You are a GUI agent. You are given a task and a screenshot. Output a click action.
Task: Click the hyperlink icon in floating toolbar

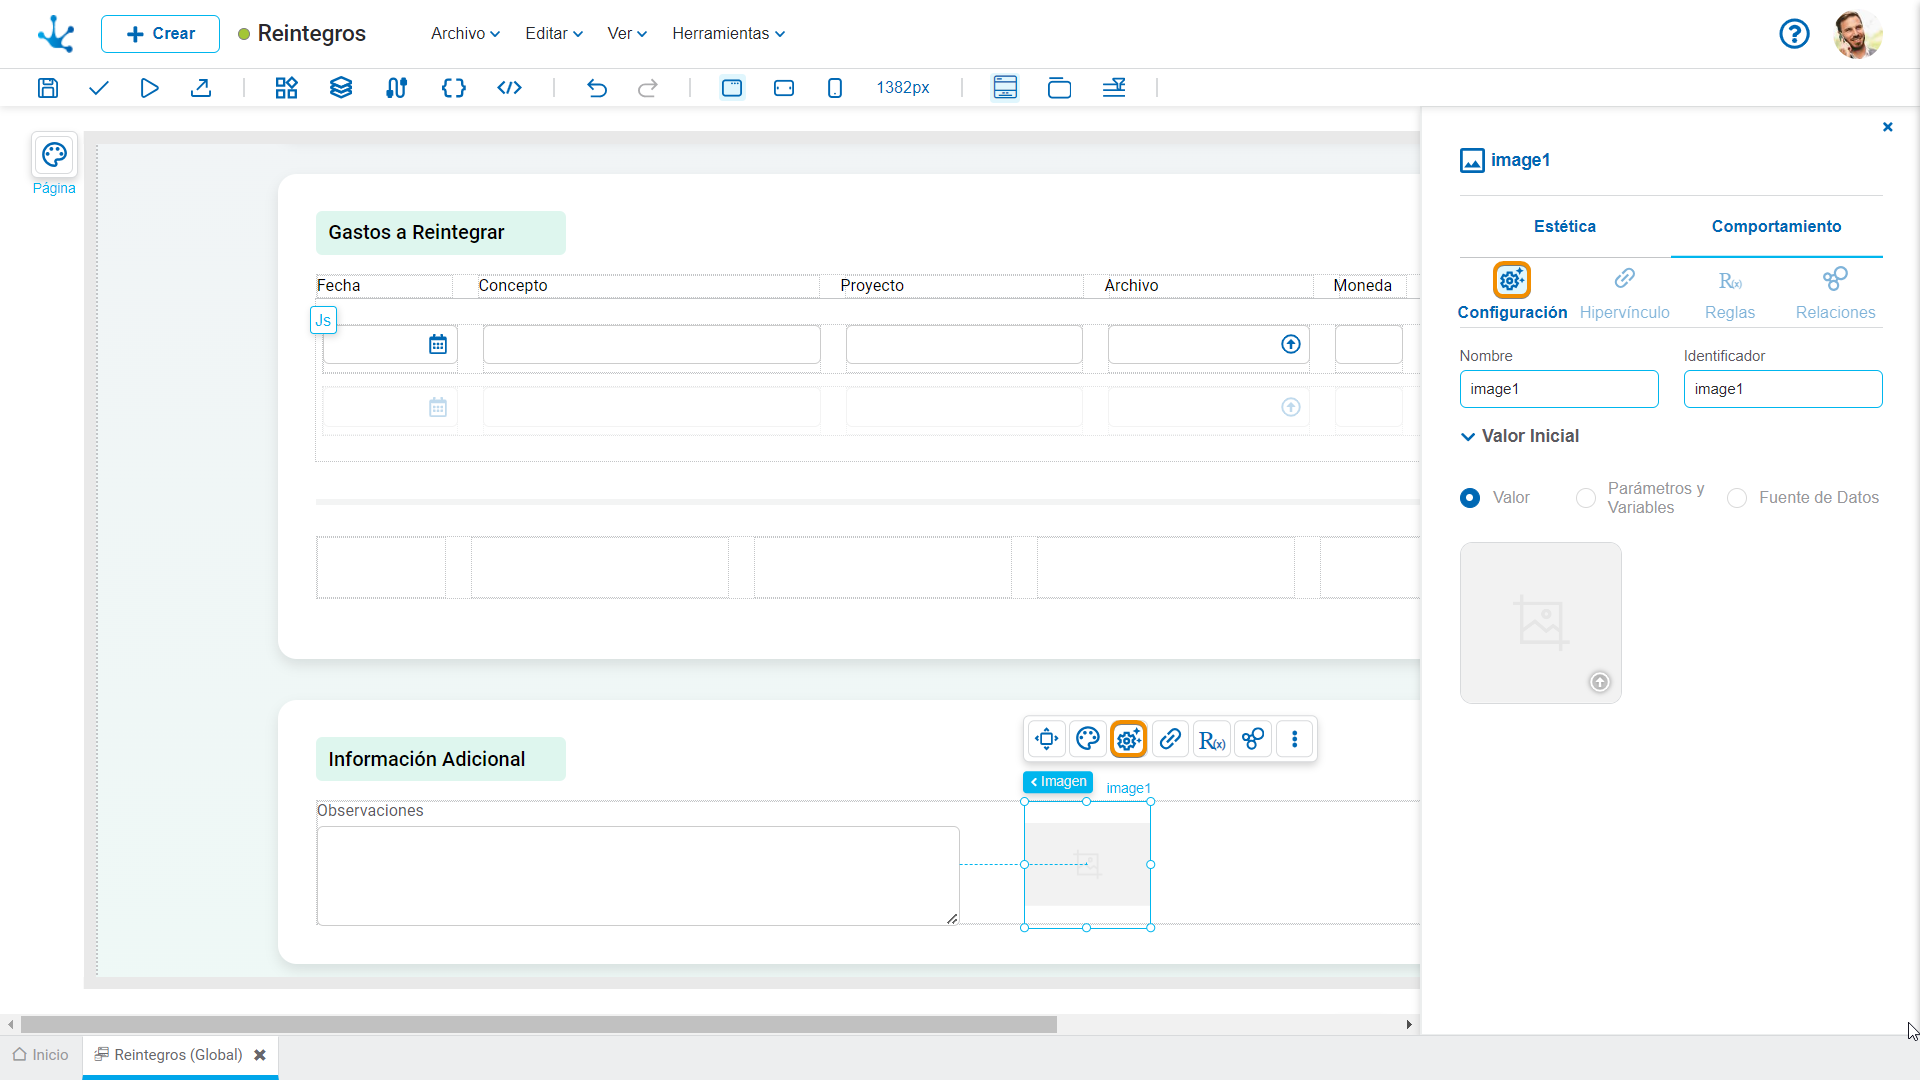pyautogui.click(x=1170, y=739)
